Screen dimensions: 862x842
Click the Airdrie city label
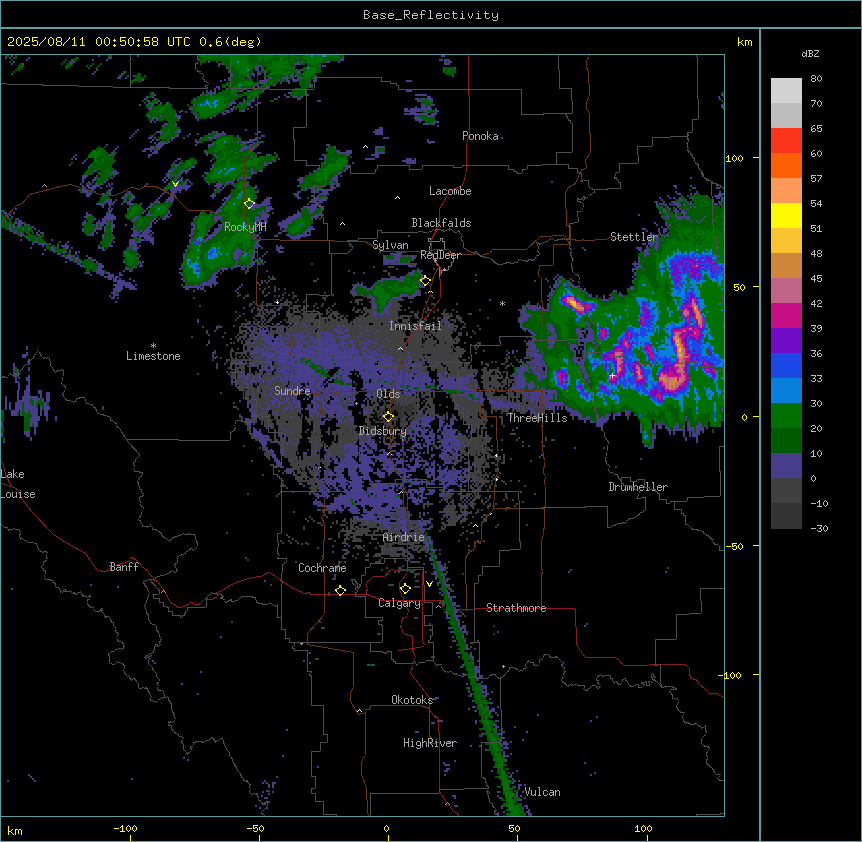pyautogui.click(x=404, y=537)
